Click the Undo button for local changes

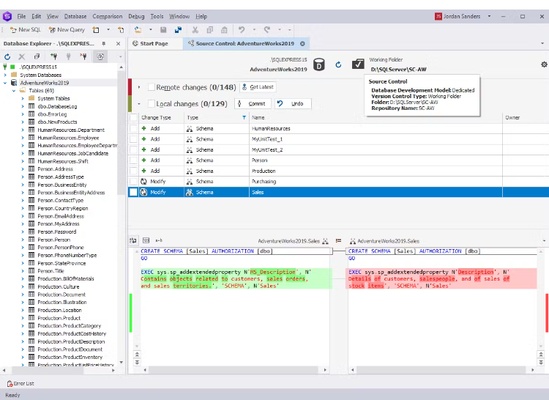click(x=292, y=104)
